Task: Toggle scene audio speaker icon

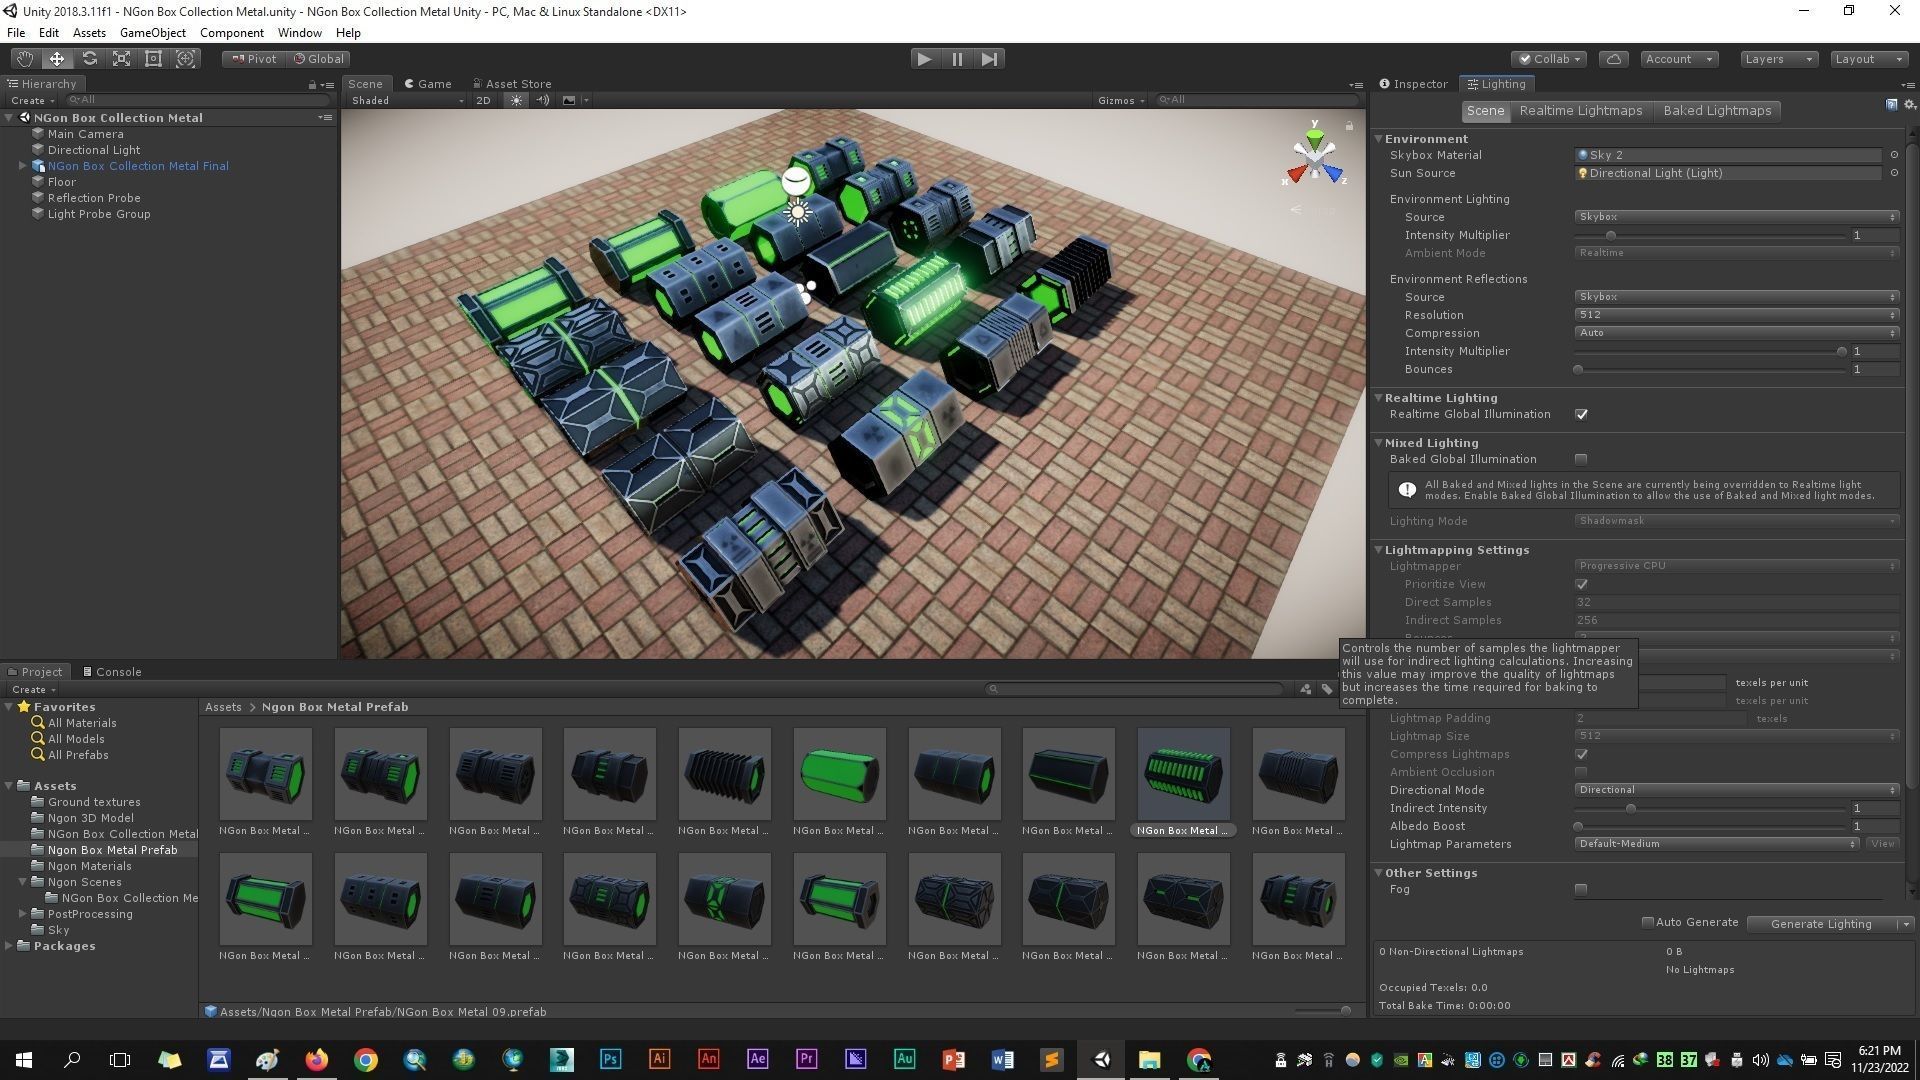Action: 542,100
